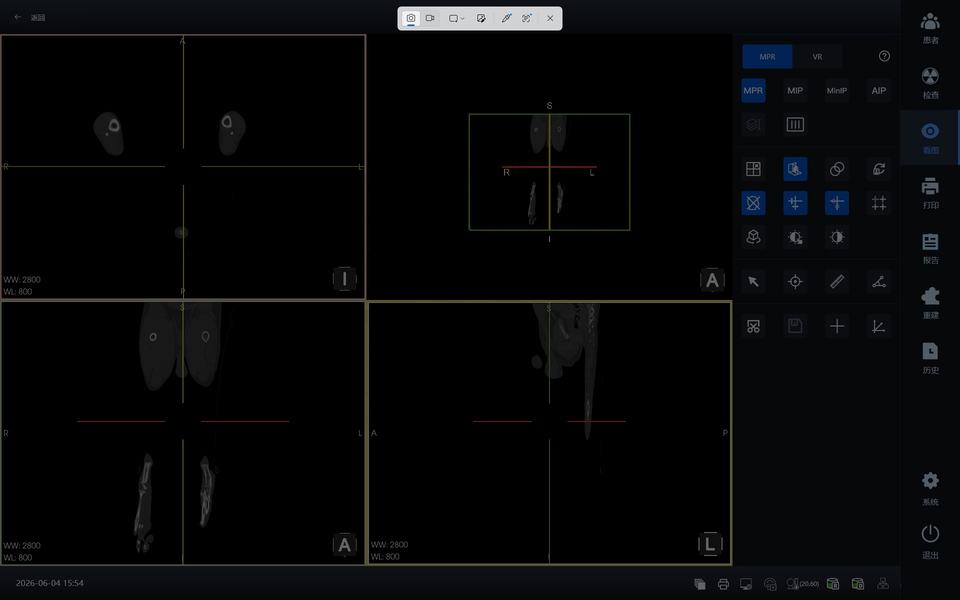Select AIP rendering mode
960x600 pixels.
click(x=879, y=91)
